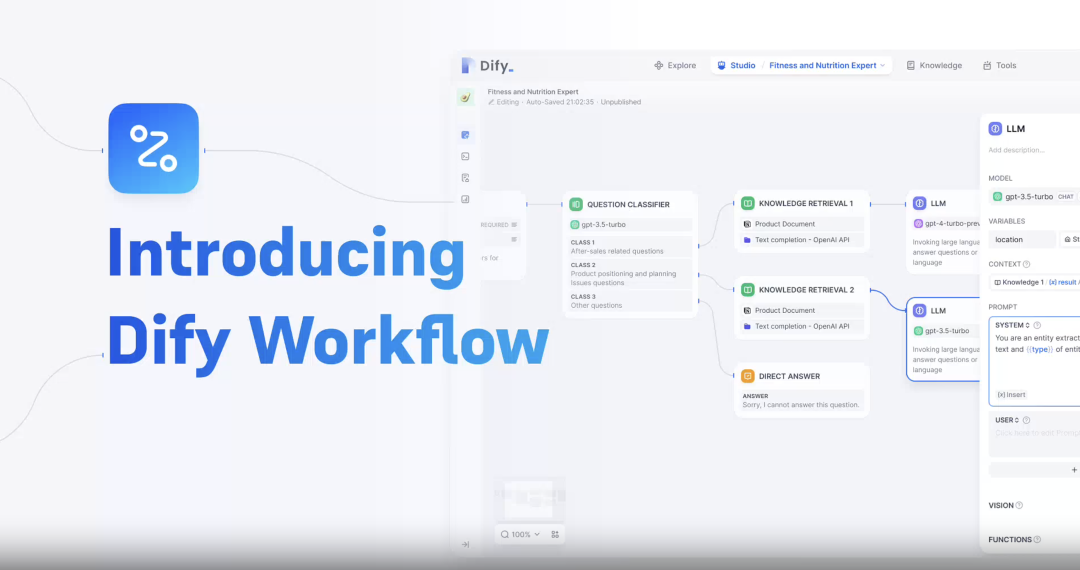Click the folder icon in Knowledge Retrieval 2

tap(747, 326)
